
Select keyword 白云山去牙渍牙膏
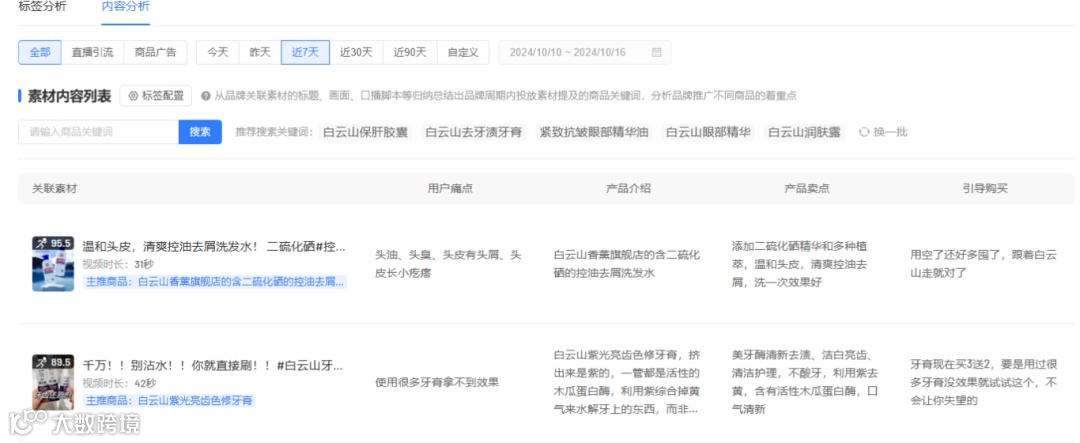[474, 132]
